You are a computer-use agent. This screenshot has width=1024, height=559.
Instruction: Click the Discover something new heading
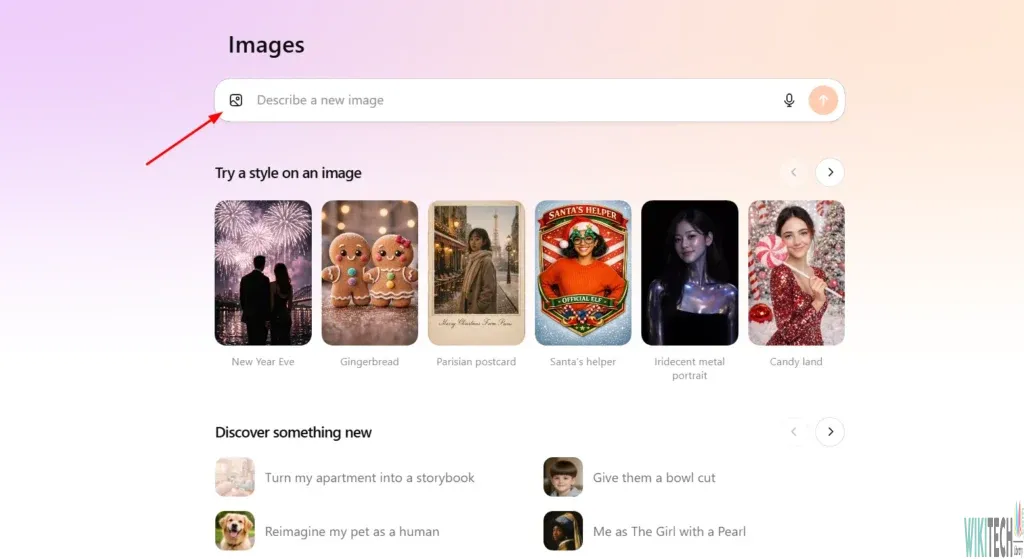pyautogui.click(x=293, y=432)
